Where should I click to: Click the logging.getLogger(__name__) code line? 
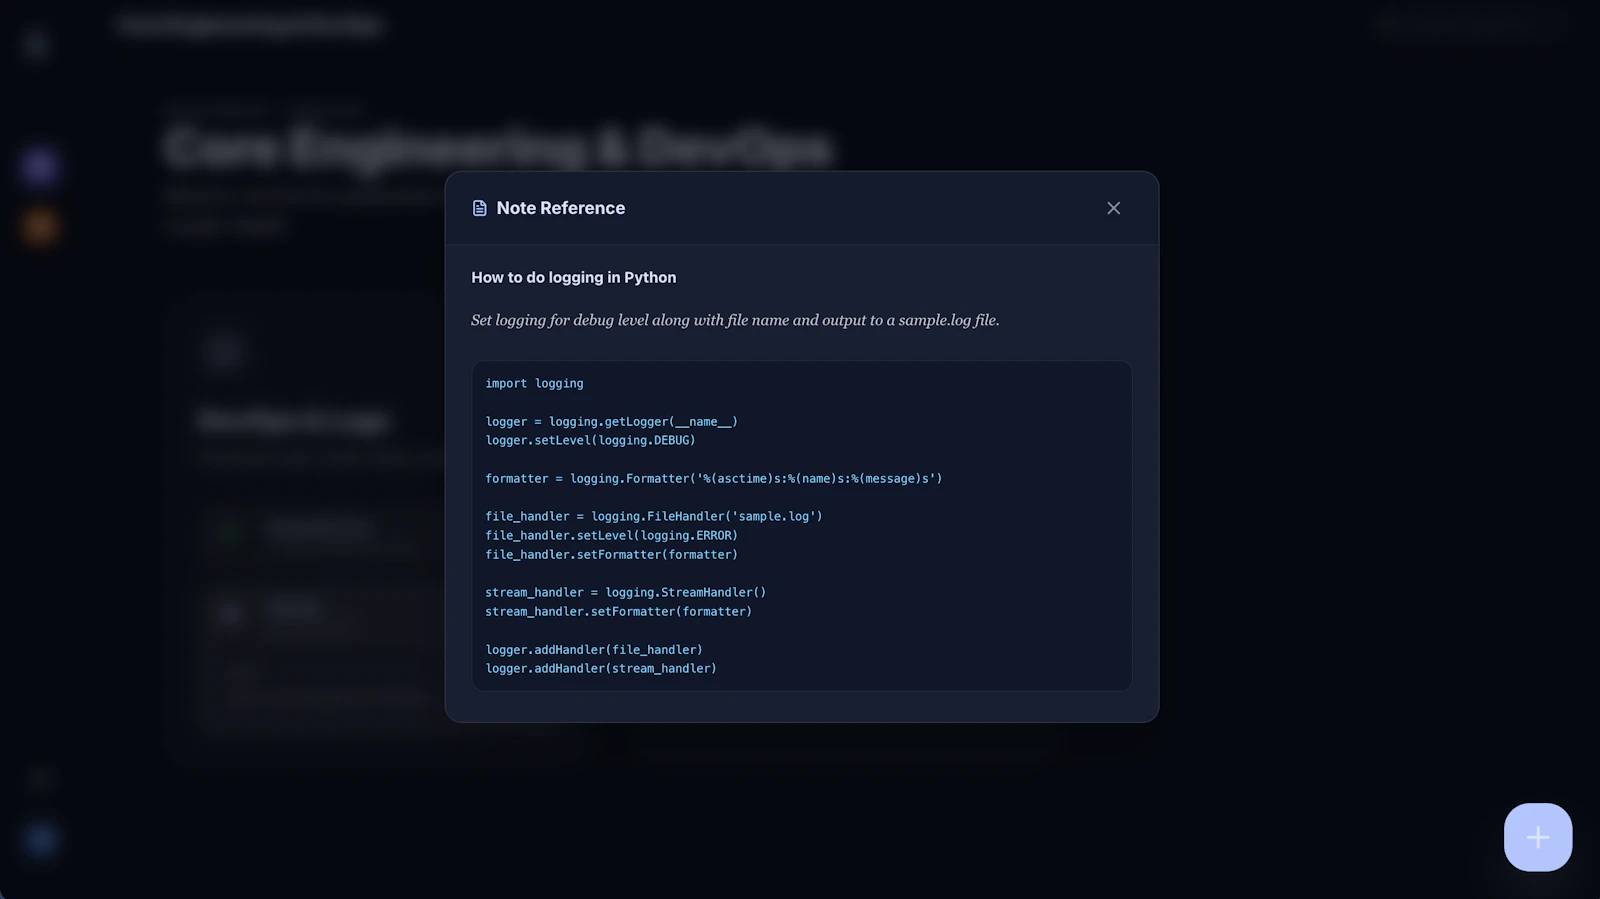[611, 421]
